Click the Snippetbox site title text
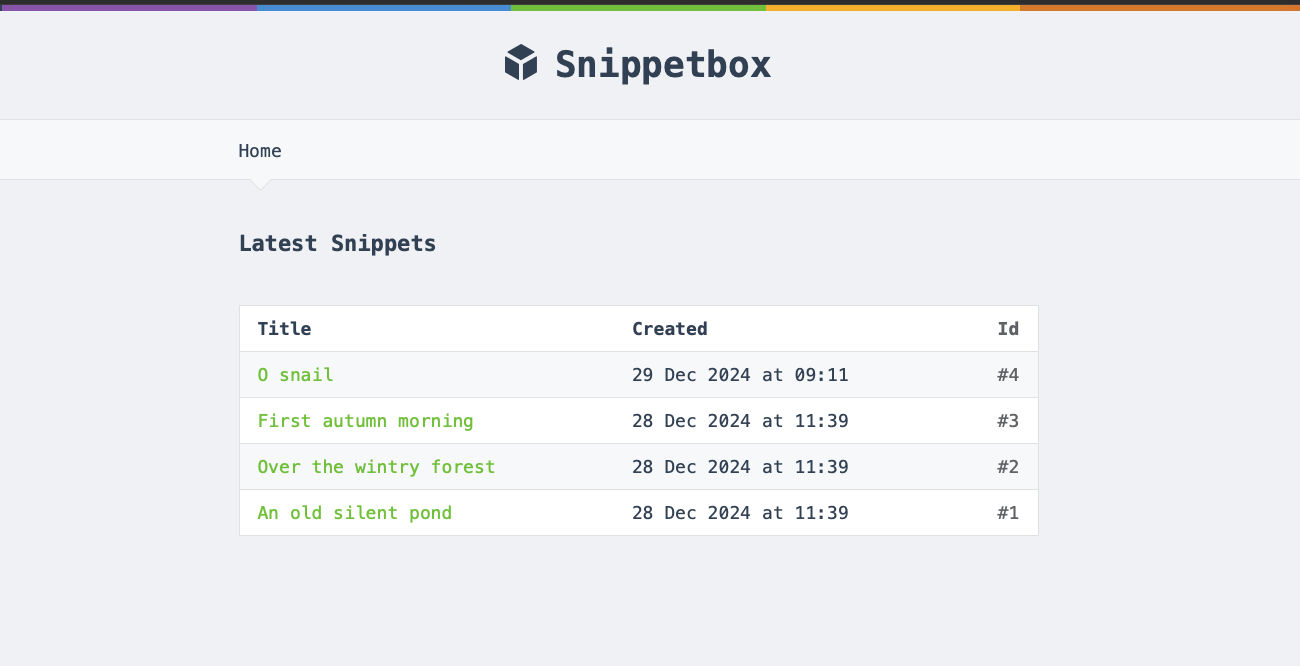 663,64
